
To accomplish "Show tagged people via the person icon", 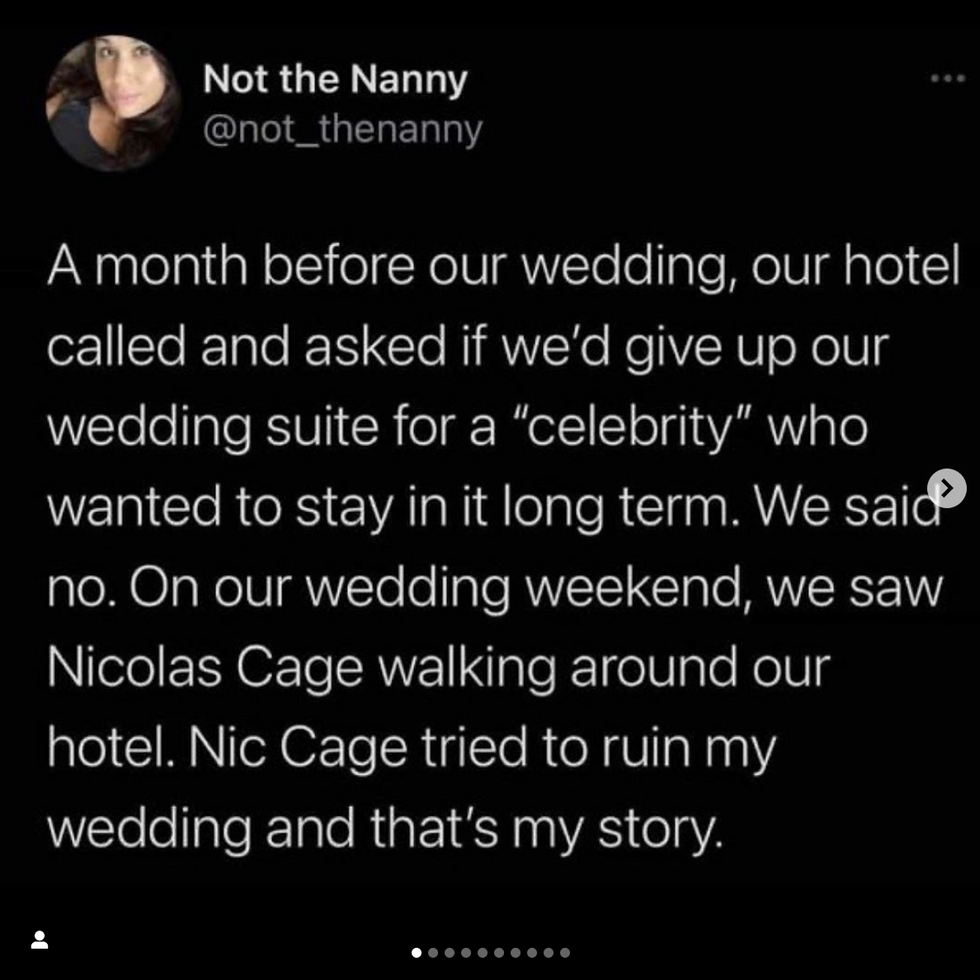I will pos(39,939).
